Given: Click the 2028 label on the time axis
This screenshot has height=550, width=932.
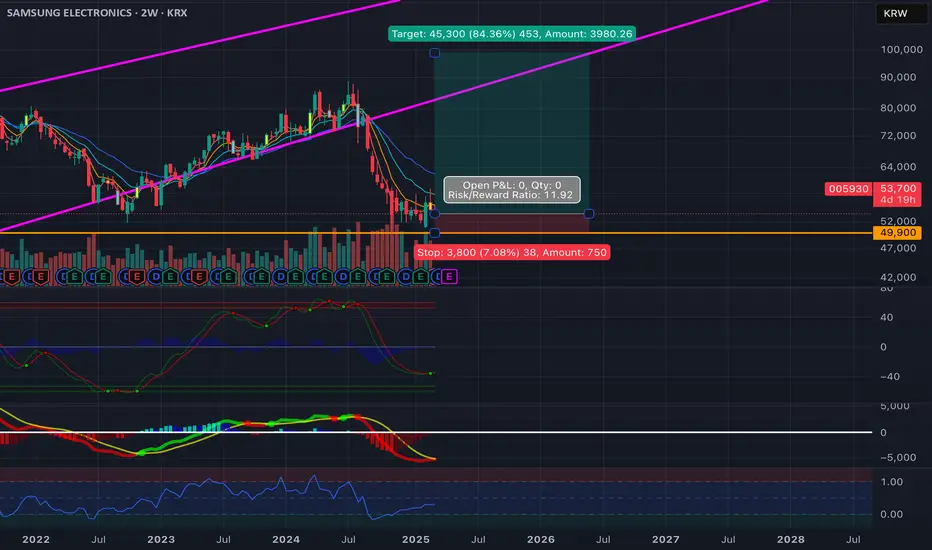Looking at the screenshot, I should (791, 539).
